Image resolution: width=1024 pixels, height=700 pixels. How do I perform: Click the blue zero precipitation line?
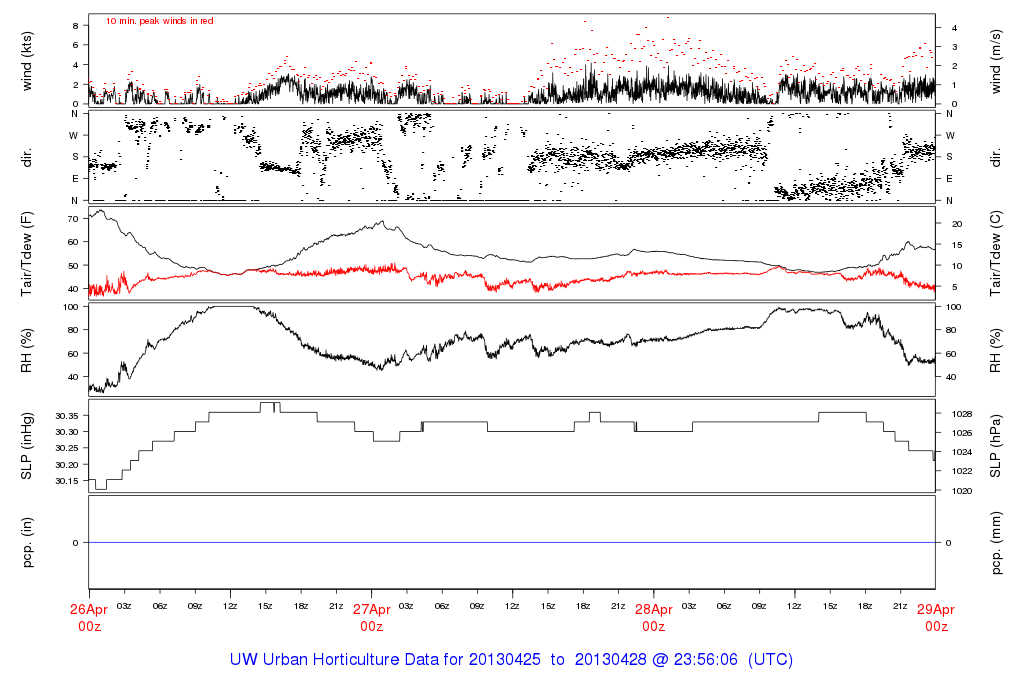[x=512, y=543]
